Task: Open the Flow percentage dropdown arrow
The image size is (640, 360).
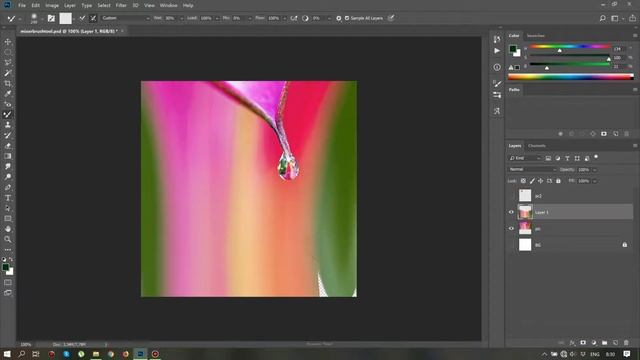Action: [x=284, y=18]
